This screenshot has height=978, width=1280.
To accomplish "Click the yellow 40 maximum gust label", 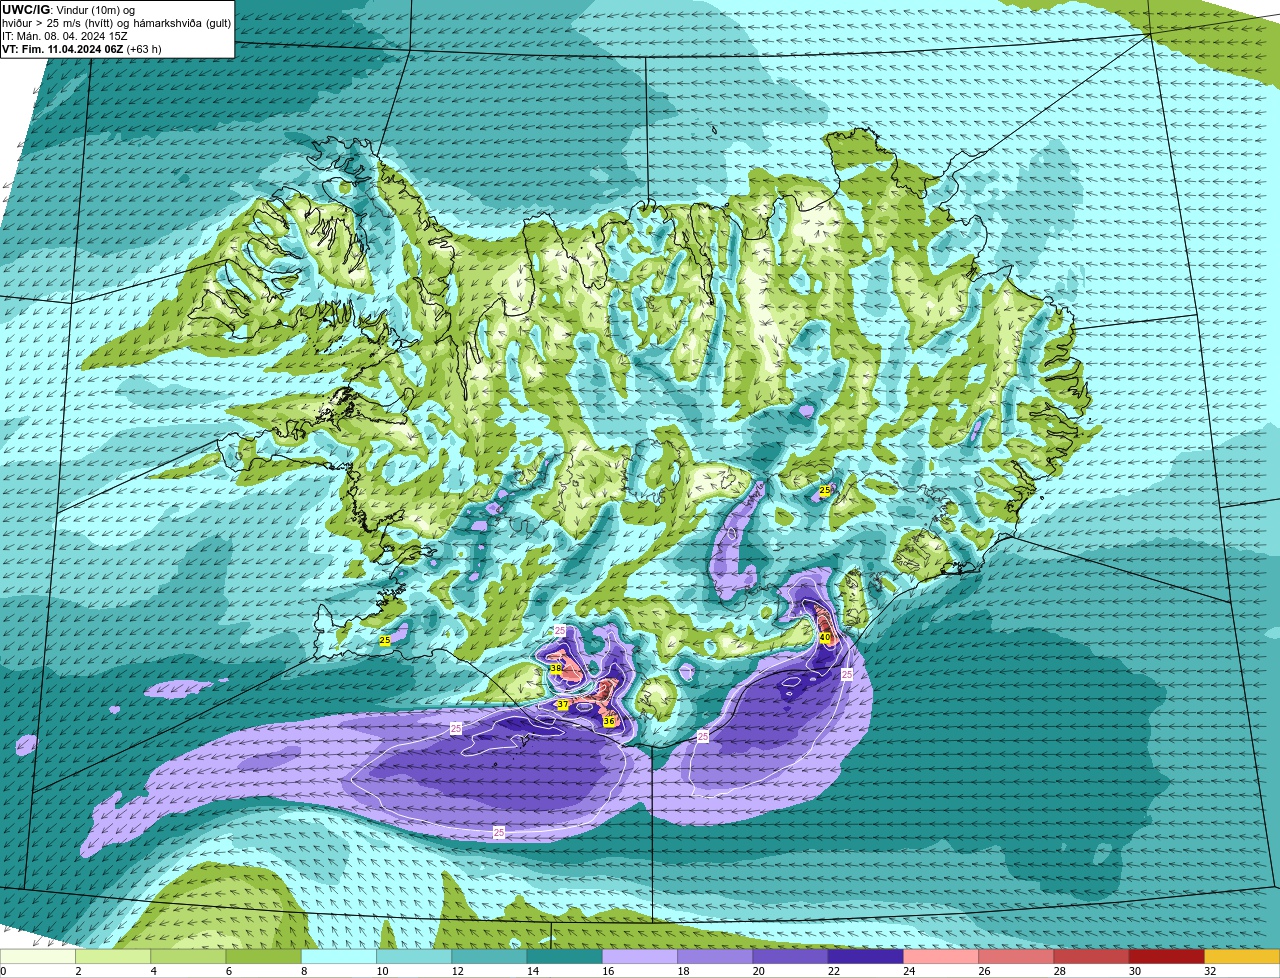I will 825,637.
